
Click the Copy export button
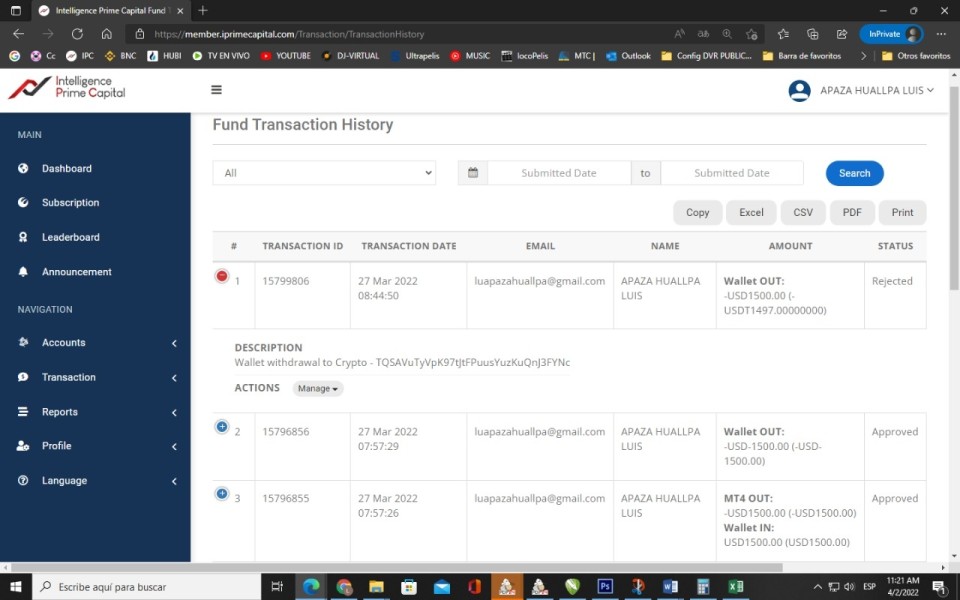coord(697,212)
